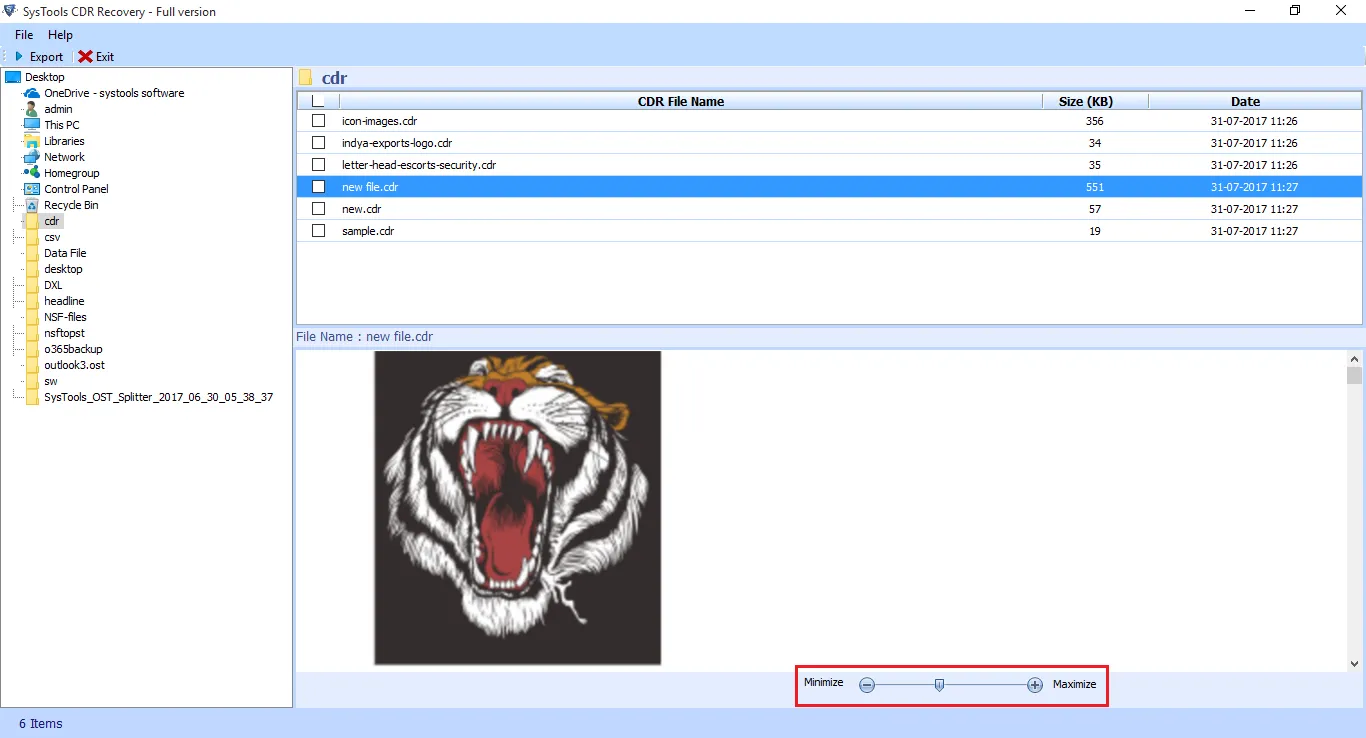Select SysTools_OST_Splitter_2017_06_30_05_38_37 folder
This screenshot has width=1366, height=738.
point(158,397)
